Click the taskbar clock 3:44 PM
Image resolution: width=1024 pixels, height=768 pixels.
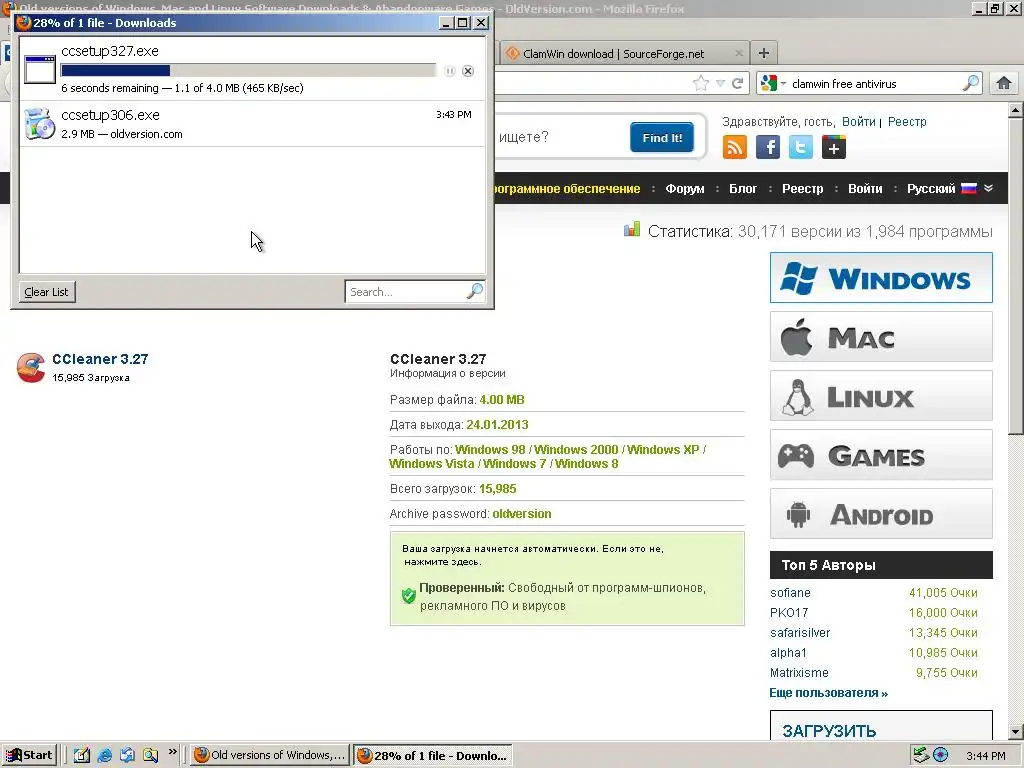(985, 756)
